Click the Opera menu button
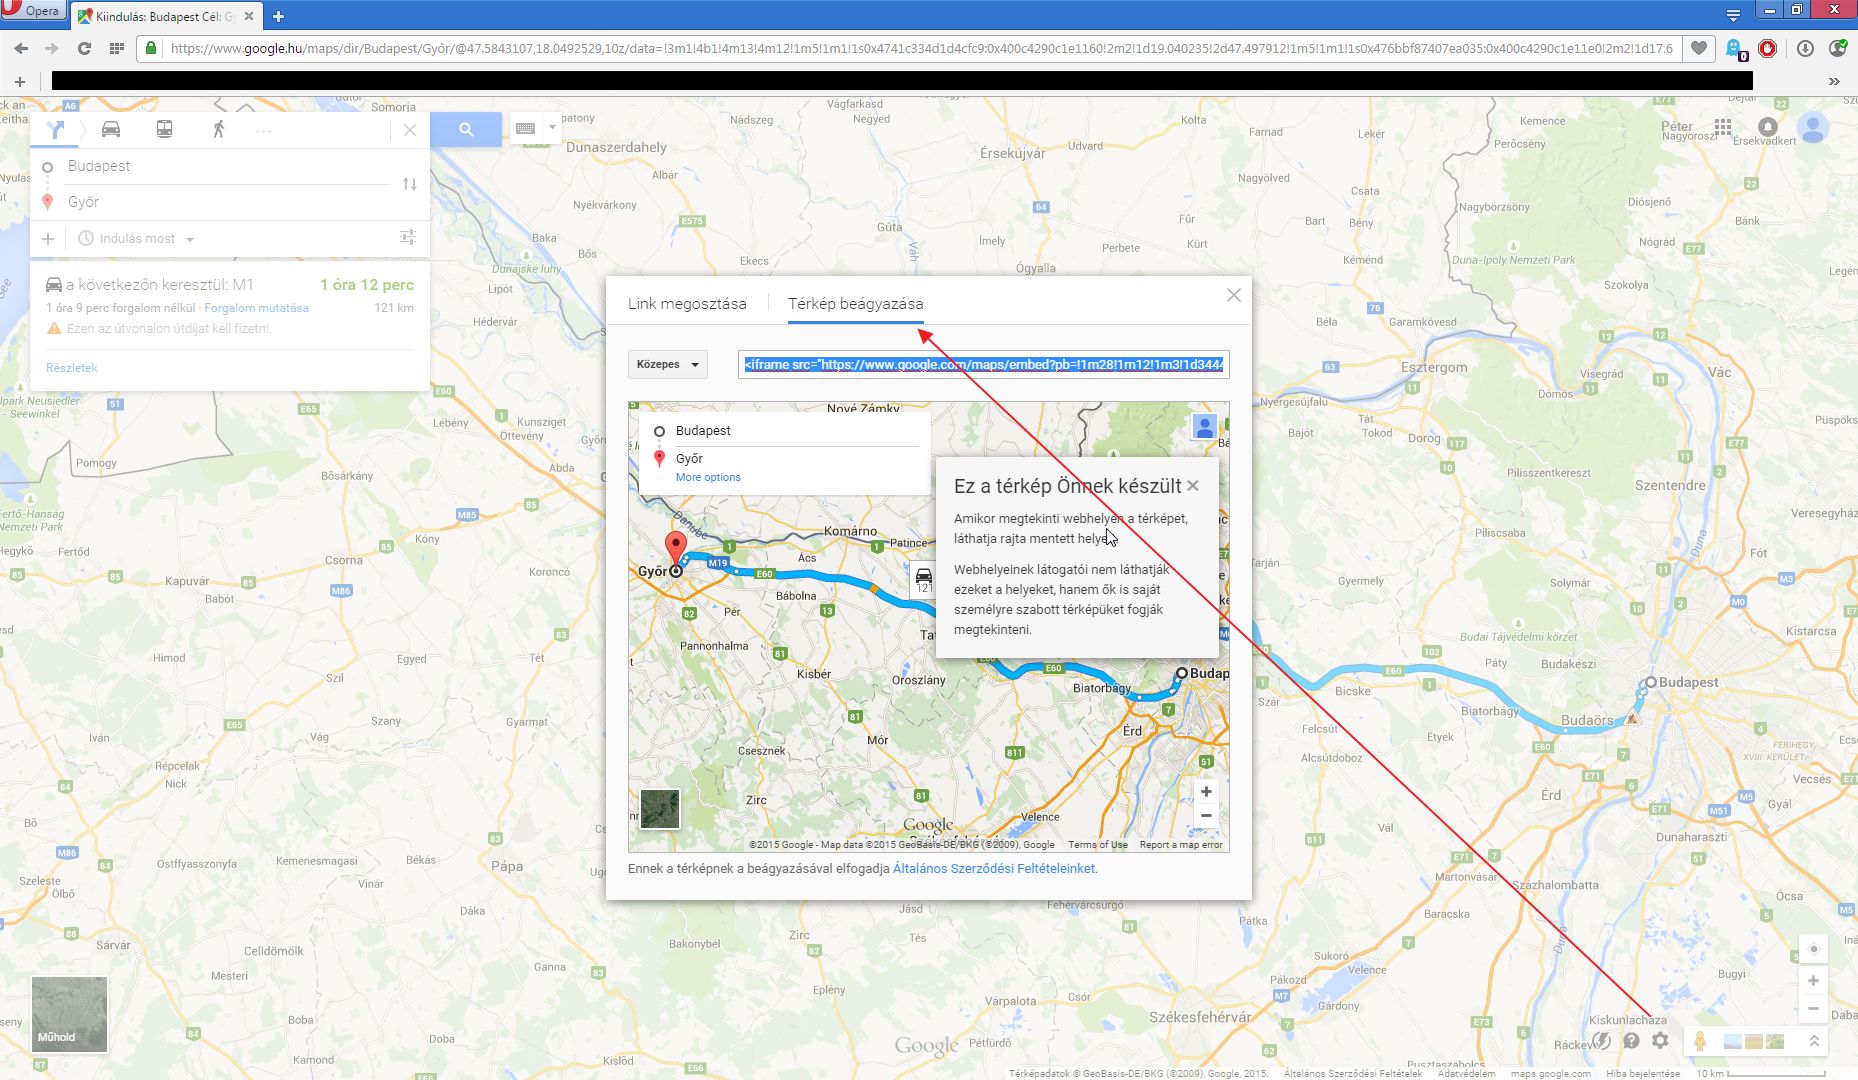1858x1080 pixels. [33, 11]
